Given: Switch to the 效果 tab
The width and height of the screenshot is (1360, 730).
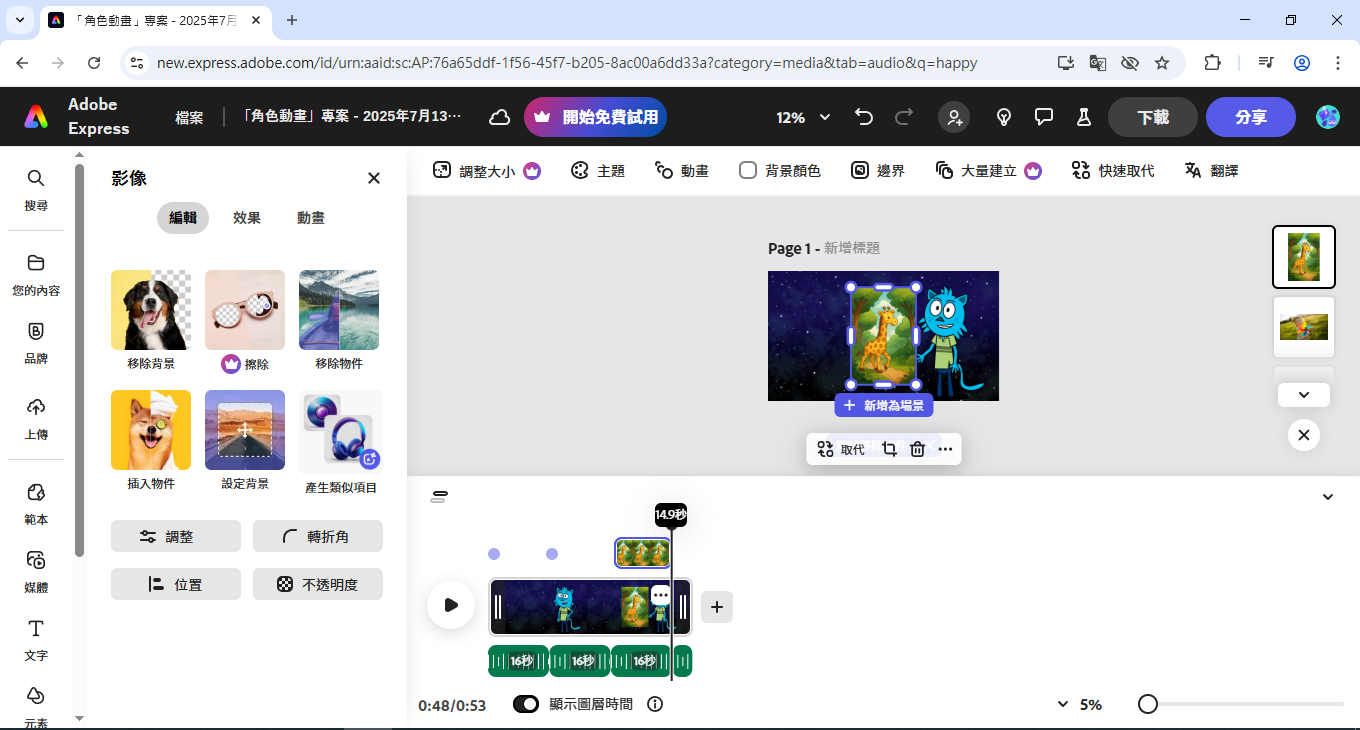Looking at the screenshot, I should point(247,218).
